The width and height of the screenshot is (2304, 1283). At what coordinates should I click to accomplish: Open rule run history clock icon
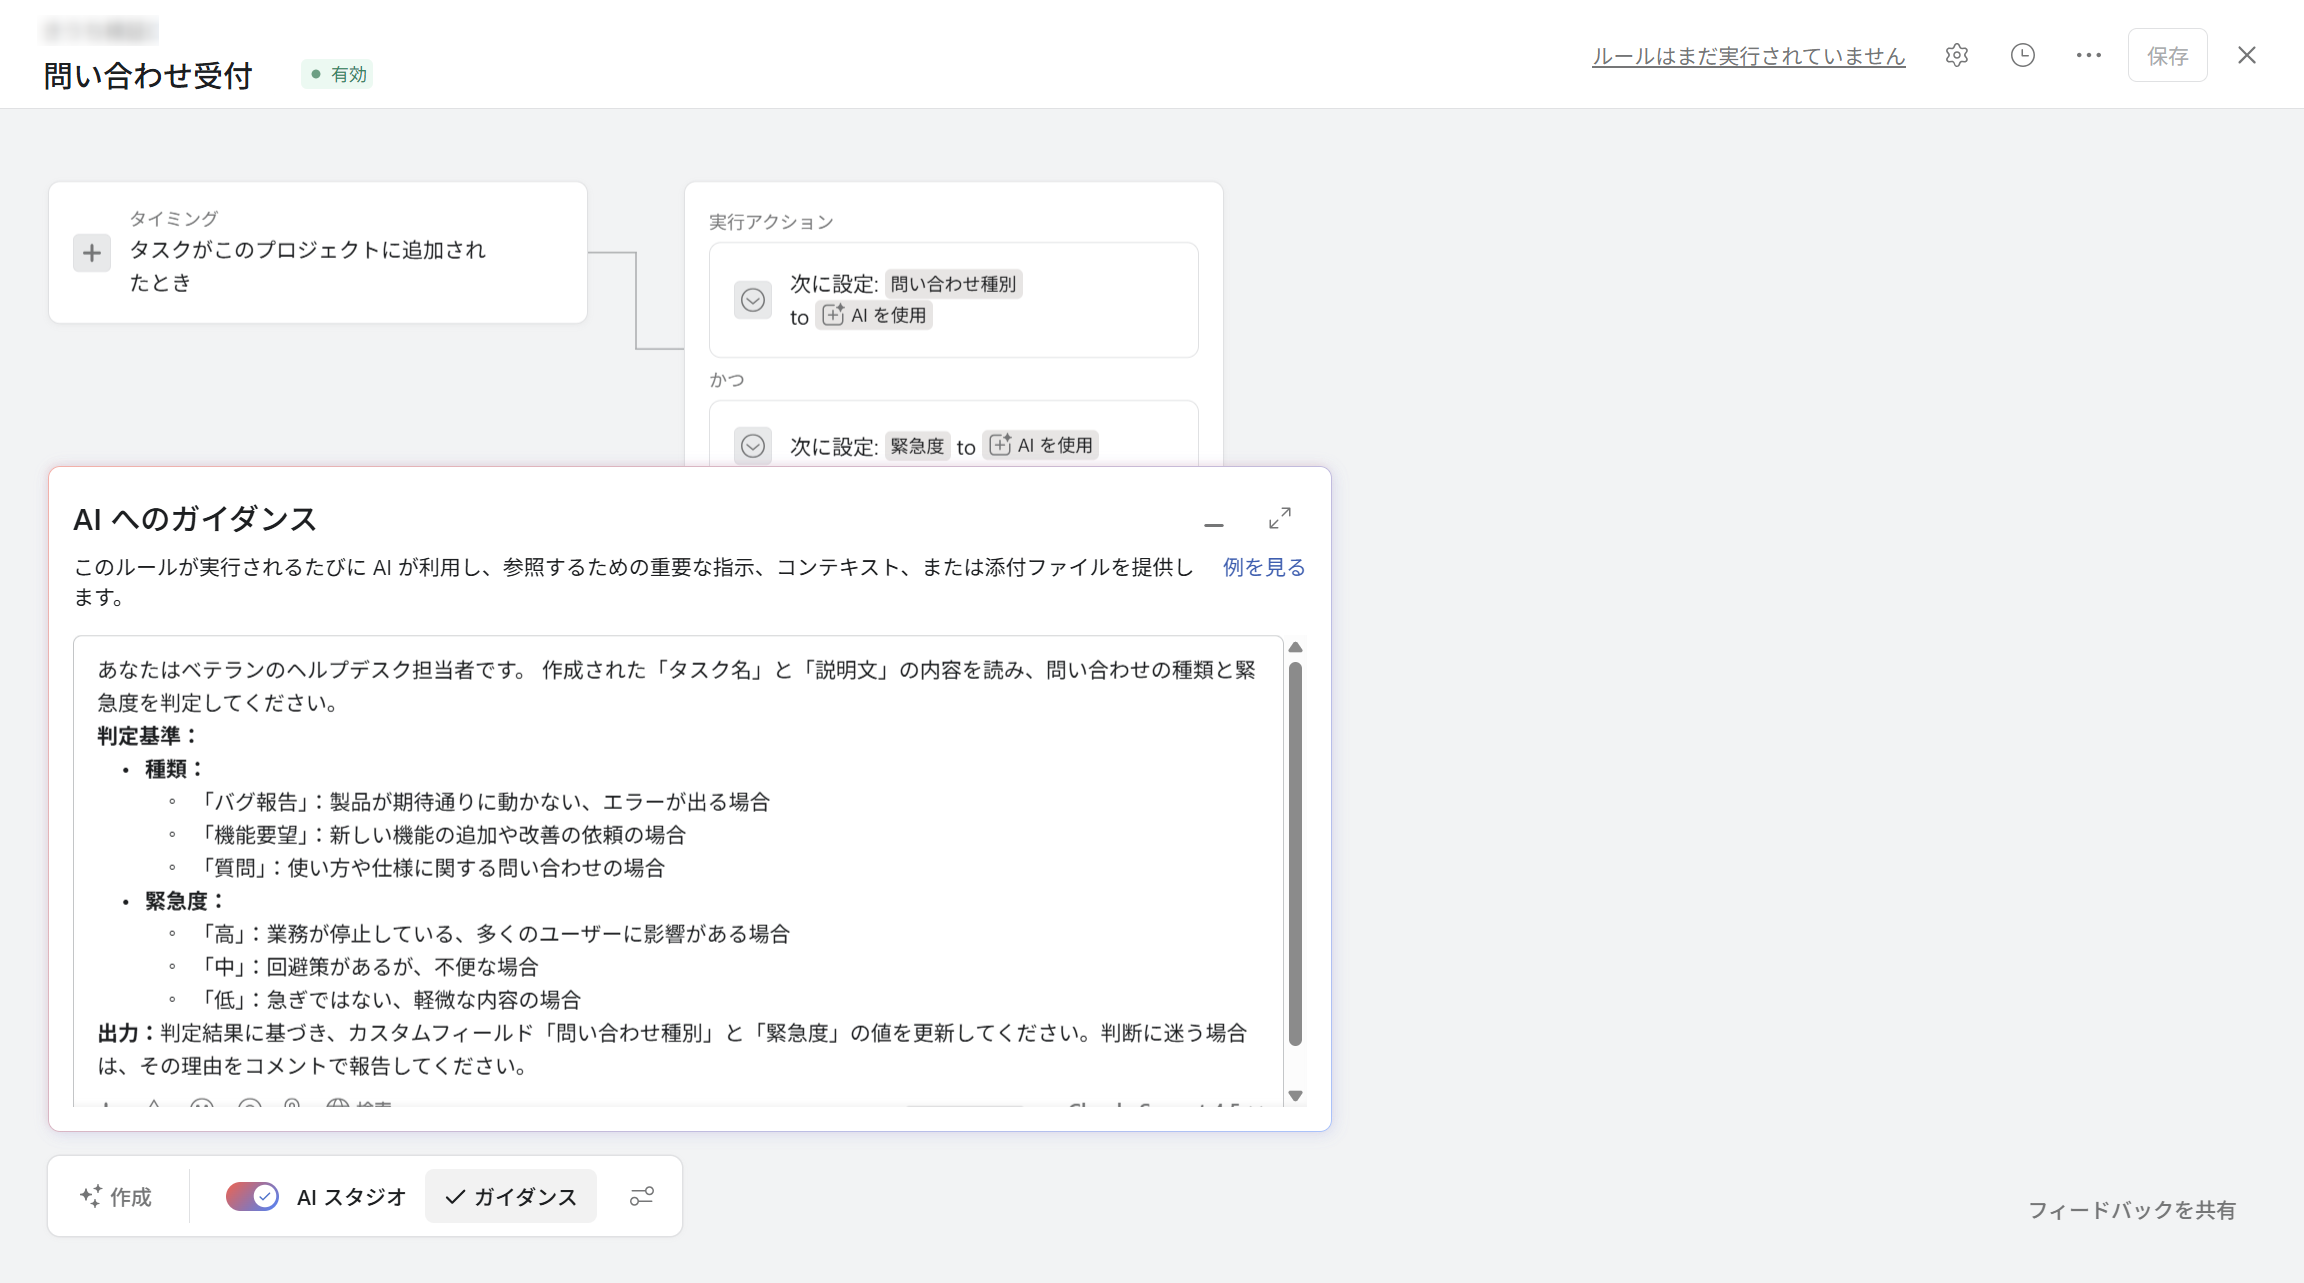2022,55
